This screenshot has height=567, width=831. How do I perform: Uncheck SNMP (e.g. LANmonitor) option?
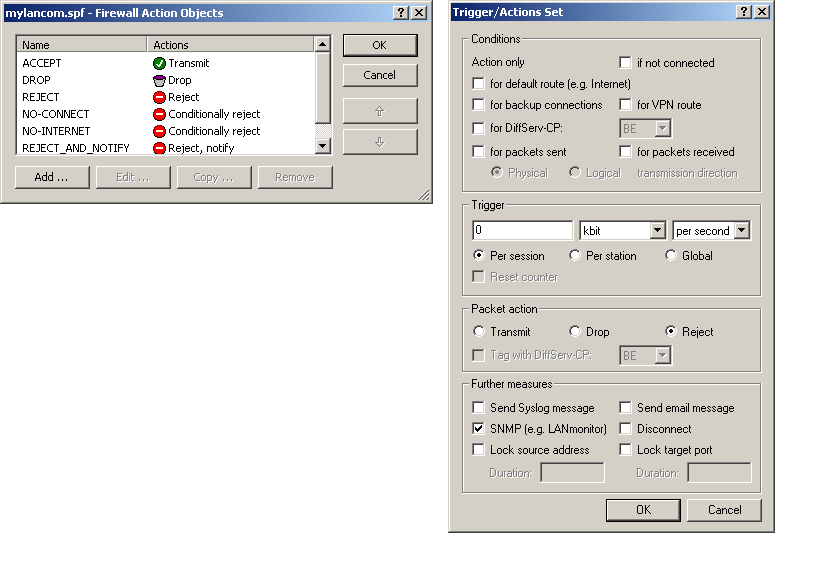[479, 429]
